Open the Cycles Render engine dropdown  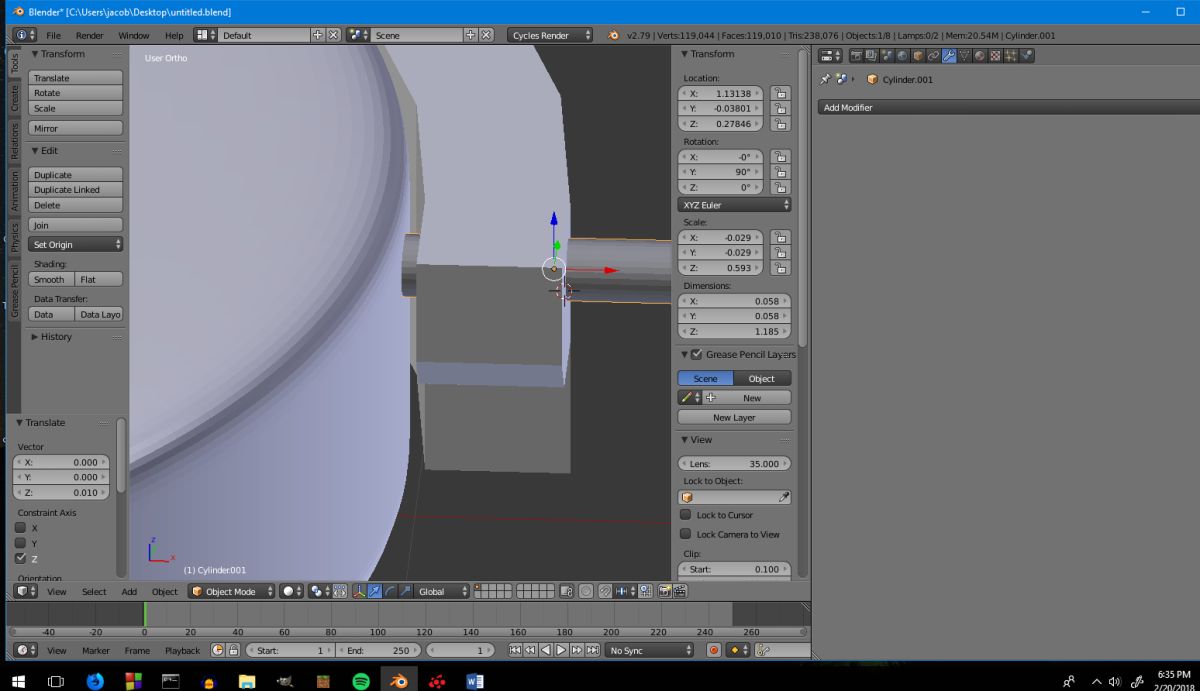click(x=549, y=35)
